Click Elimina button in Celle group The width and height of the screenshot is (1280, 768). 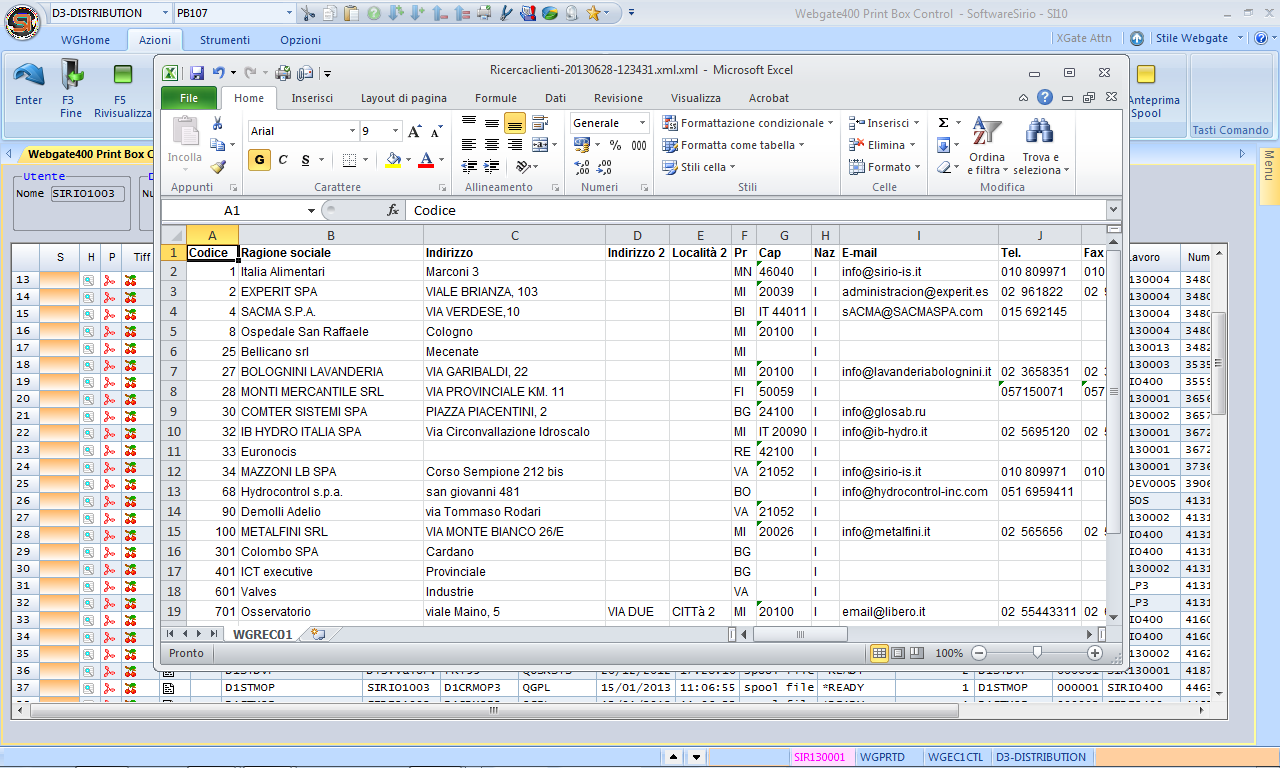[x=881, y=145]
